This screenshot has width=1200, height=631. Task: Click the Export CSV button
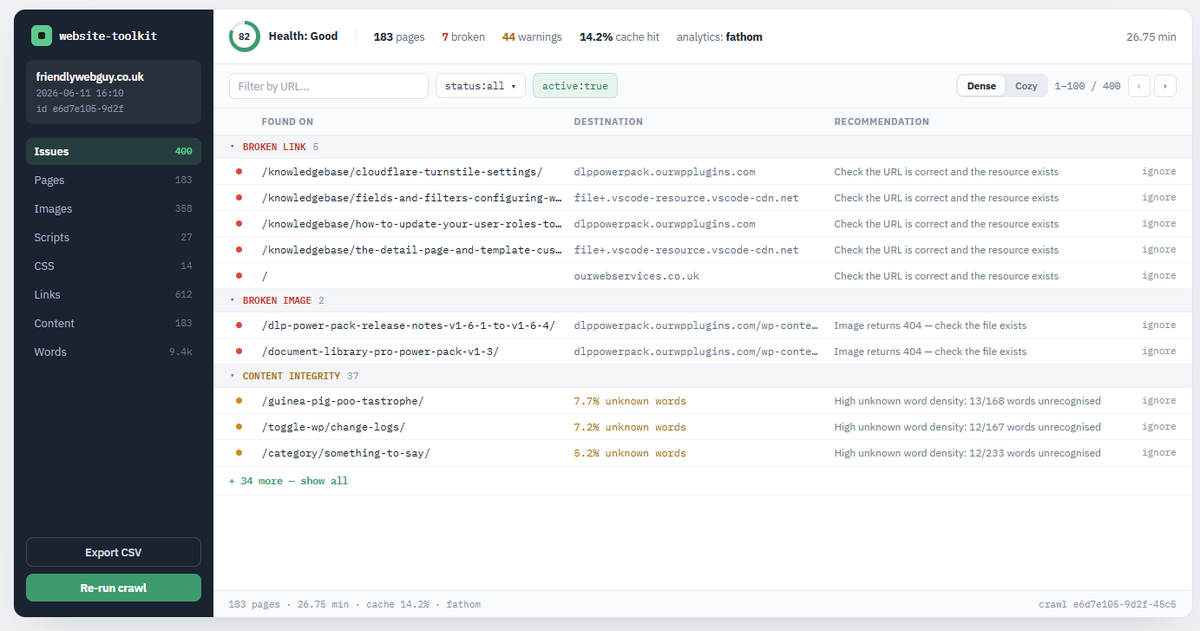pos(113,552)
